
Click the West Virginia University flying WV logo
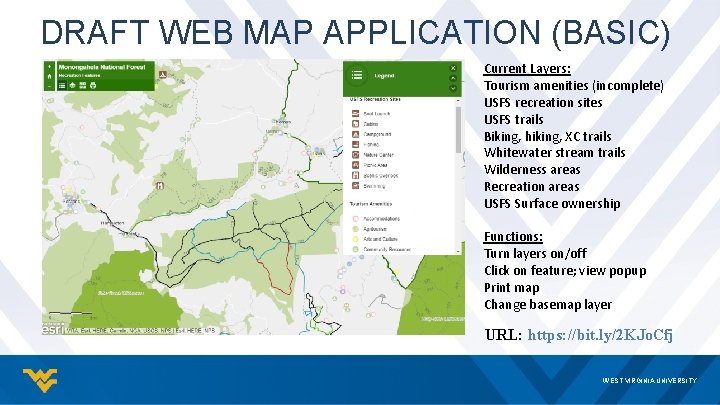click(40, 380)
